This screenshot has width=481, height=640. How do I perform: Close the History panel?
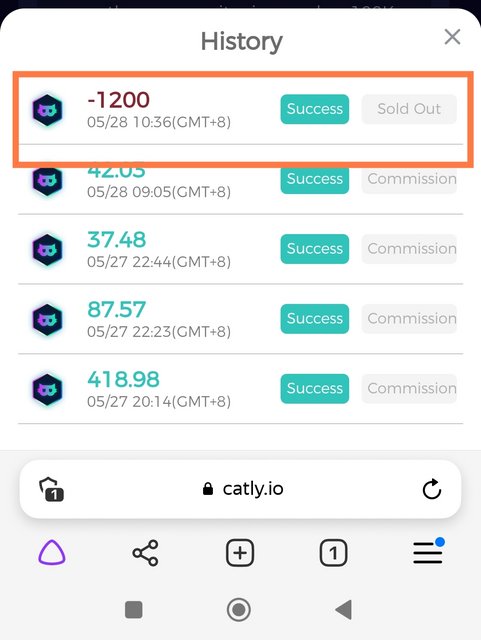[452, 37]
